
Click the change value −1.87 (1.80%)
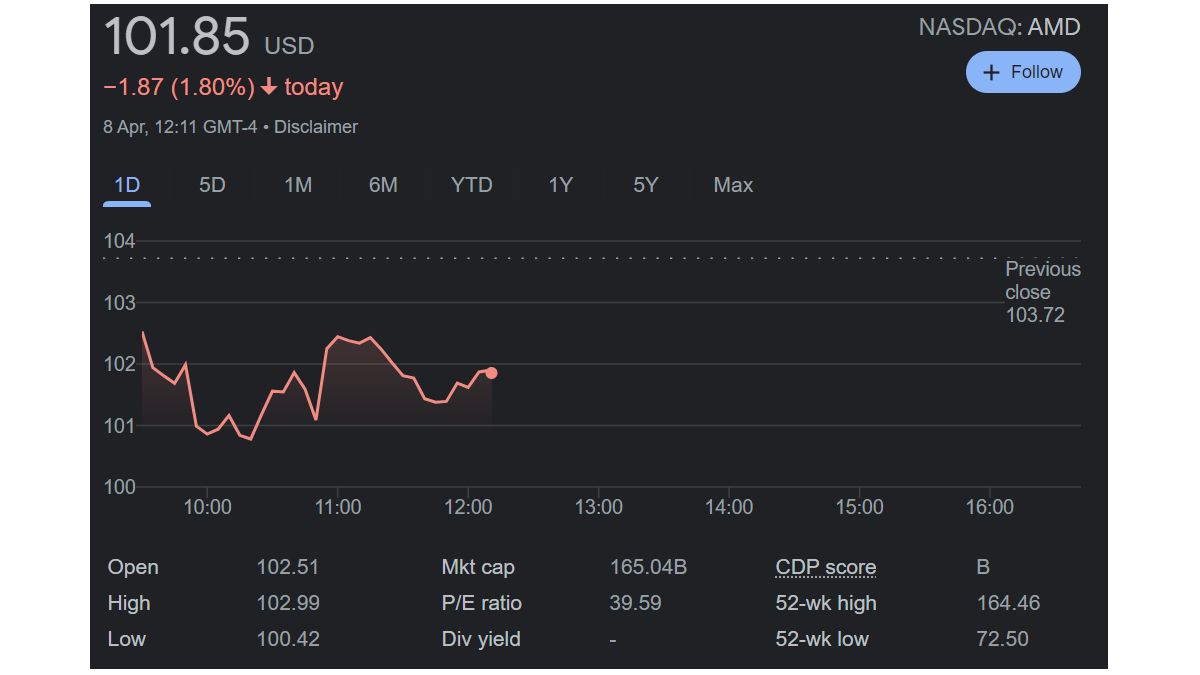[x=179, y=87]
